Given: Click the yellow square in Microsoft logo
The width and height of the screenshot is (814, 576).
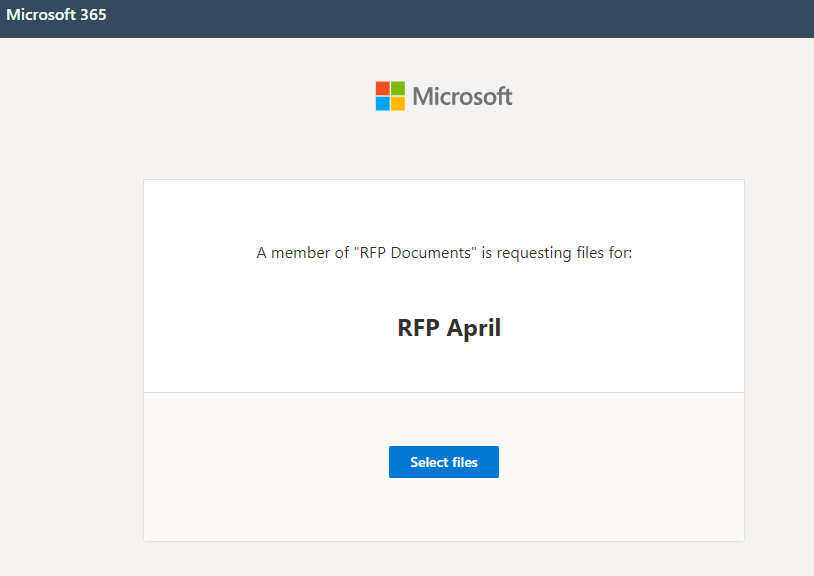Looking at the screenshot, I should point(398,103).
